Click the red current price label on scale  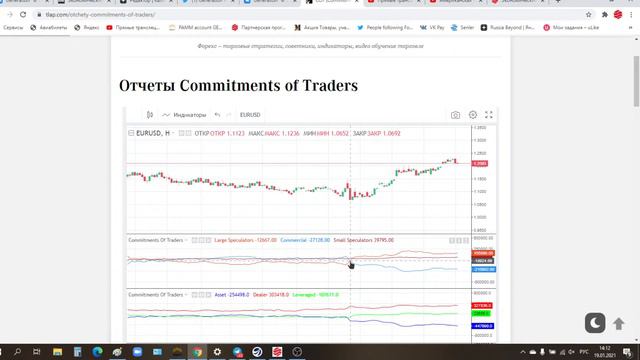480,164
